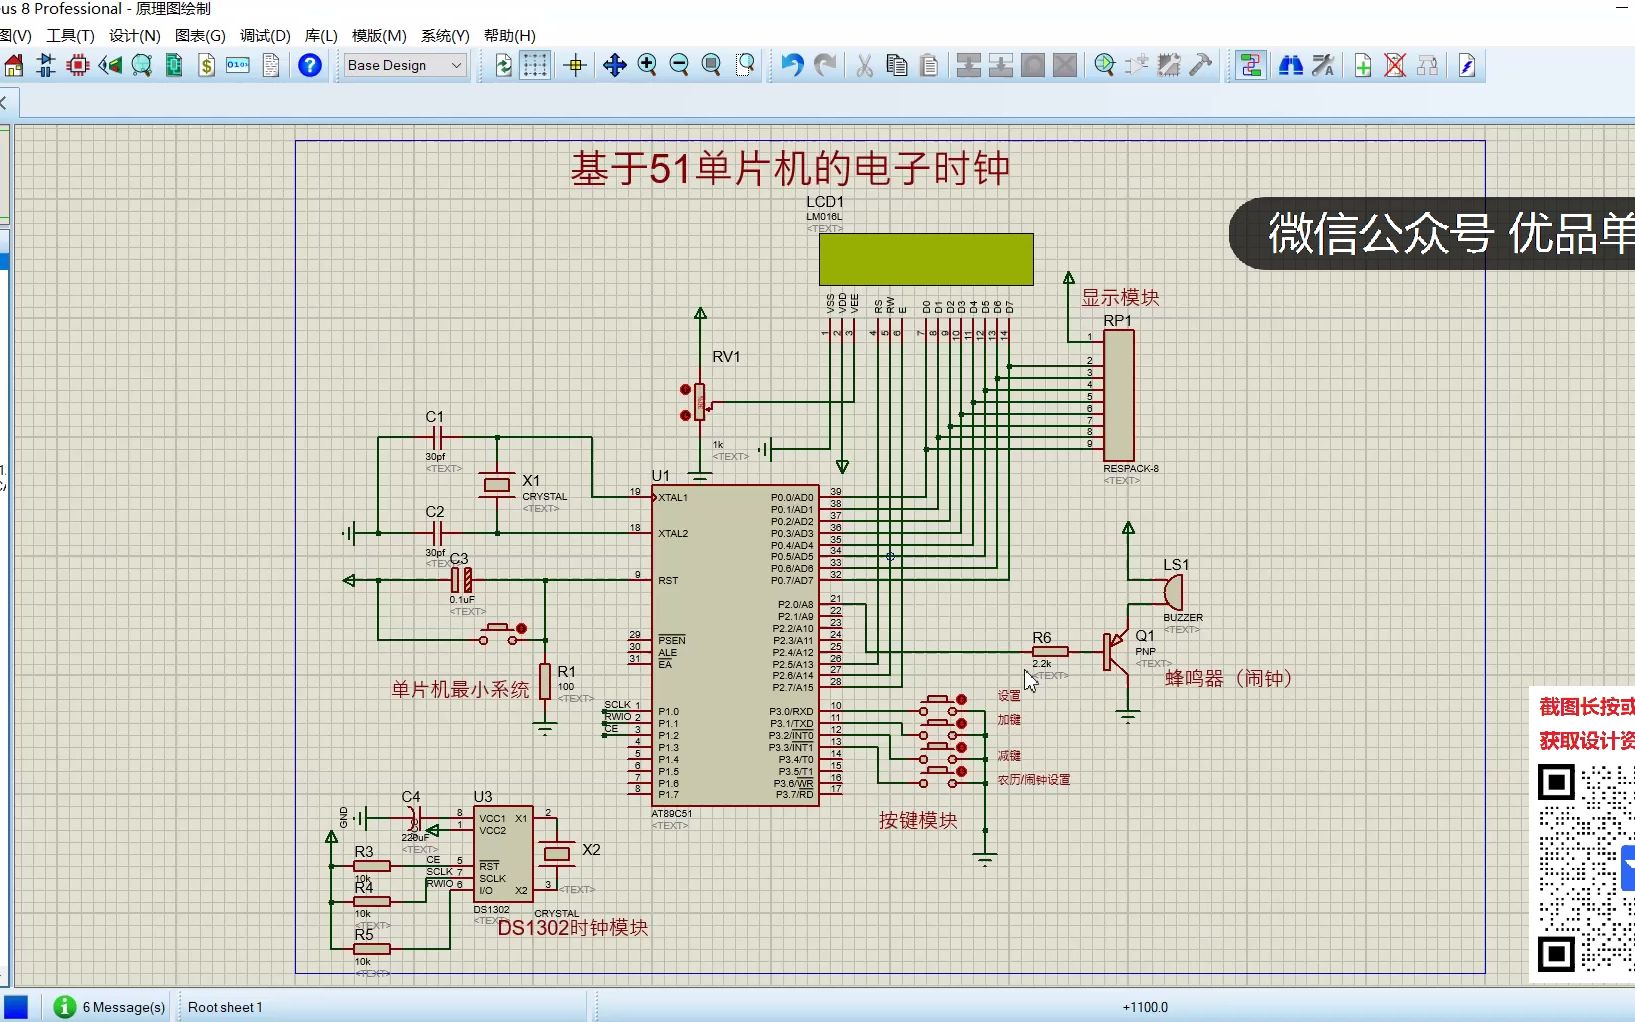Click the Block Rotate icon

click(x=1033, y=66)
